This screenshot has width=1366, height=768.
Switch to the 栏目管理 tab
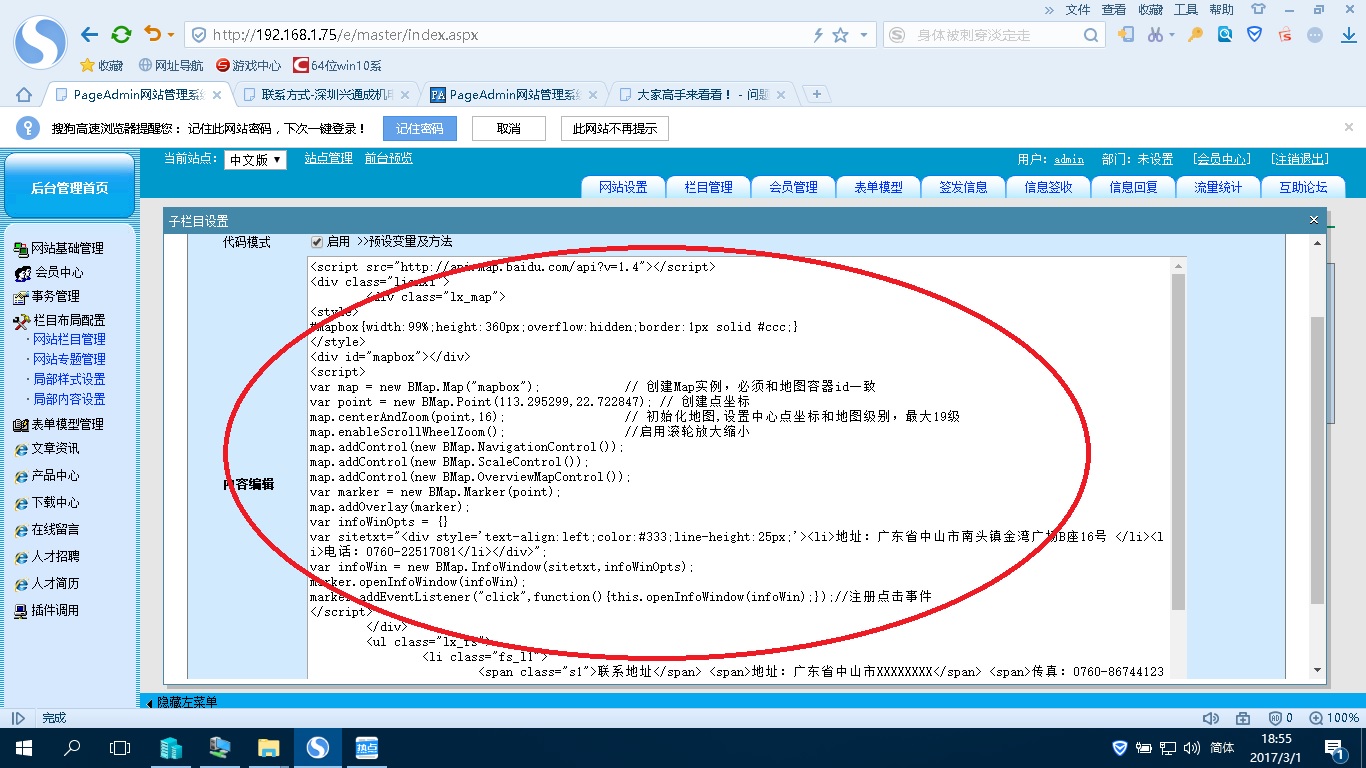tap(708, 187)
